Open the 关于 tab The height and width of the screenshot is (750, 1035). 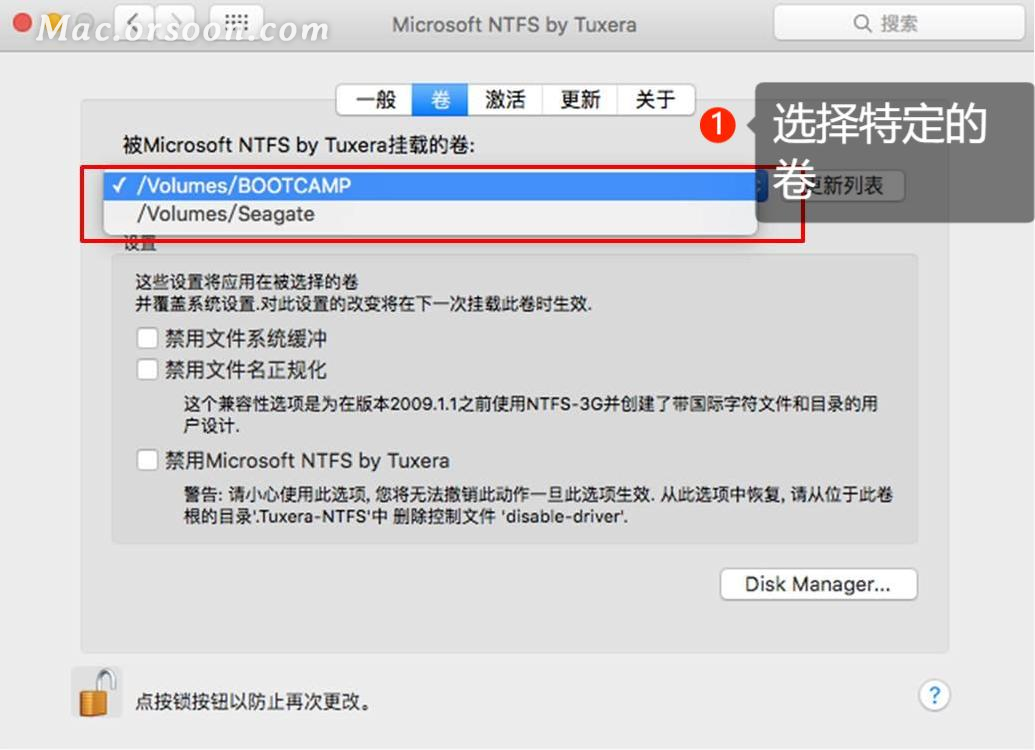pos(655,100)
